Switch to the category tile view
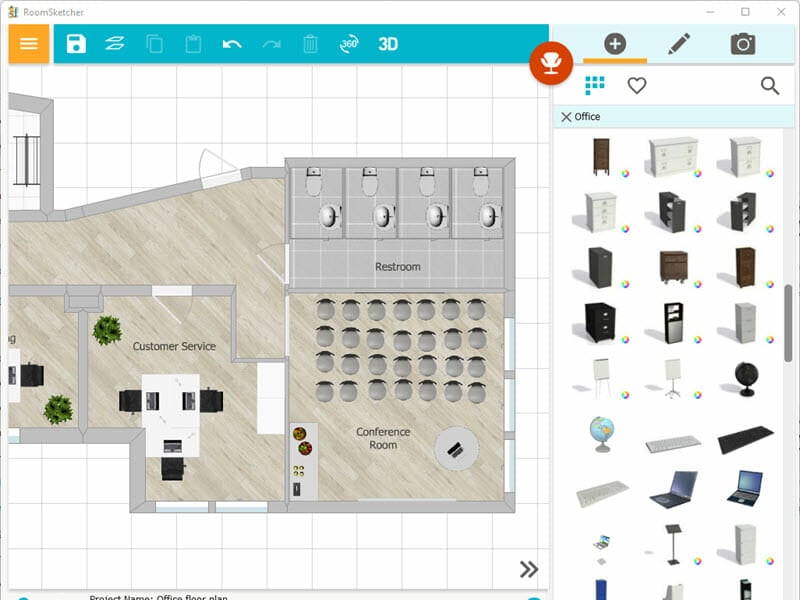Screen dimensions: 800x600 click(595, 86)
